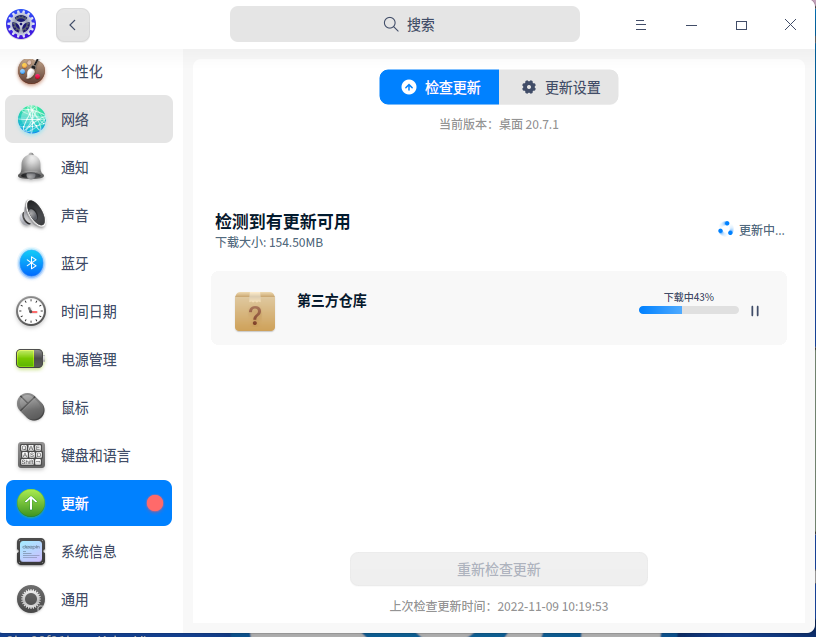Screen dimensions: 816x637
Task: Open the hamburger menu at top right
Action: 641,24
